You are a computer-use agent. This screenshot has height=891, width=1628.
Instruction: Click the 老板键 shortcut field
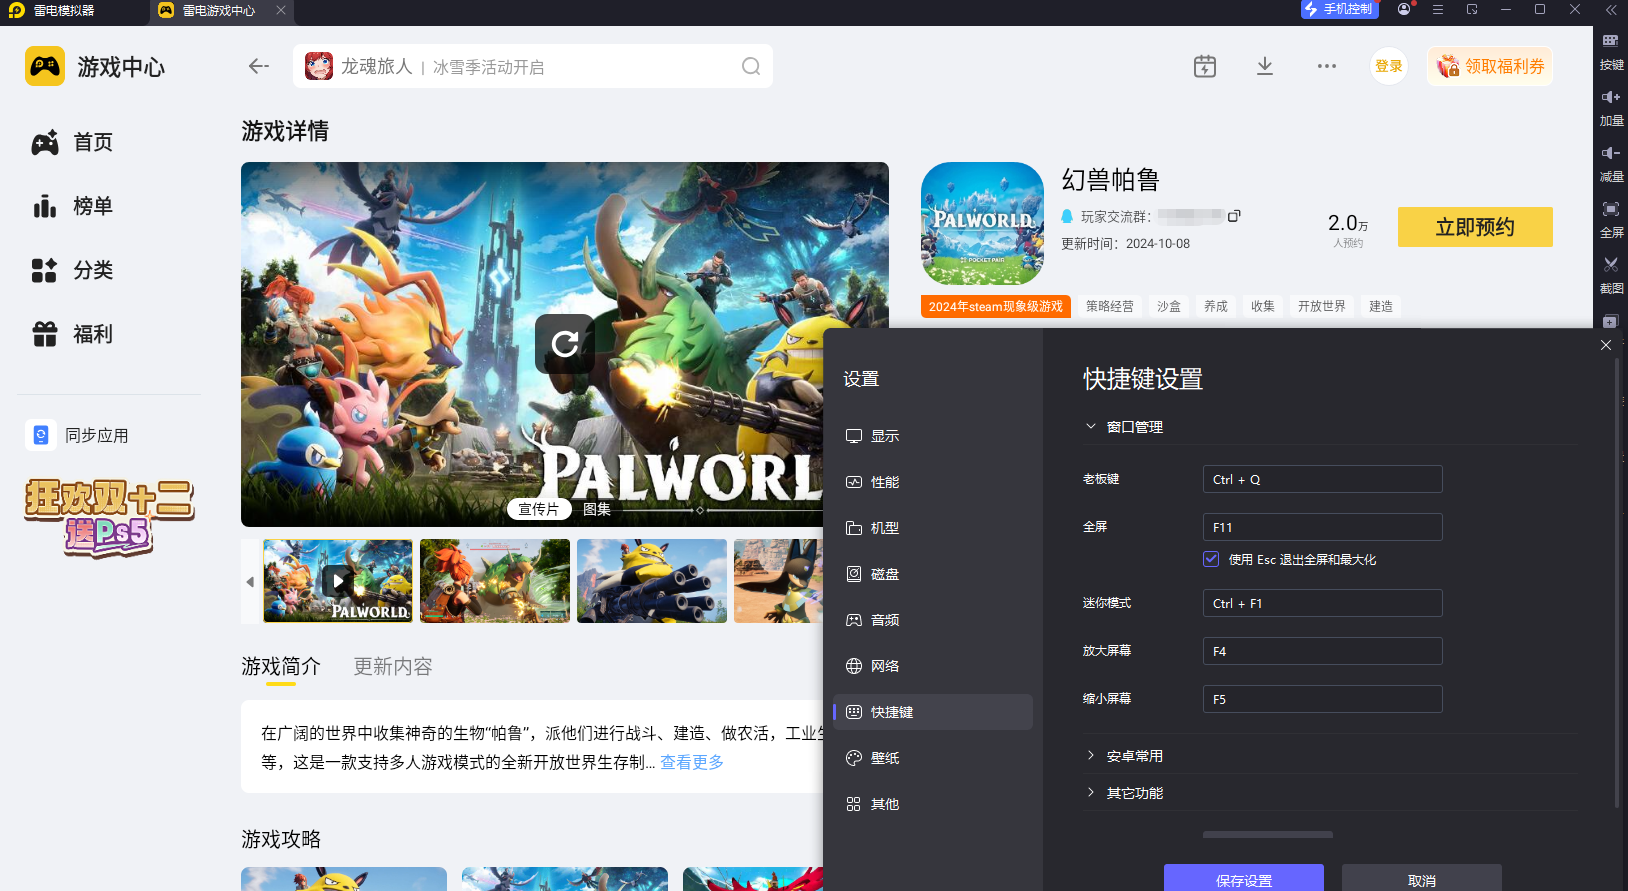pos(1322,479)
